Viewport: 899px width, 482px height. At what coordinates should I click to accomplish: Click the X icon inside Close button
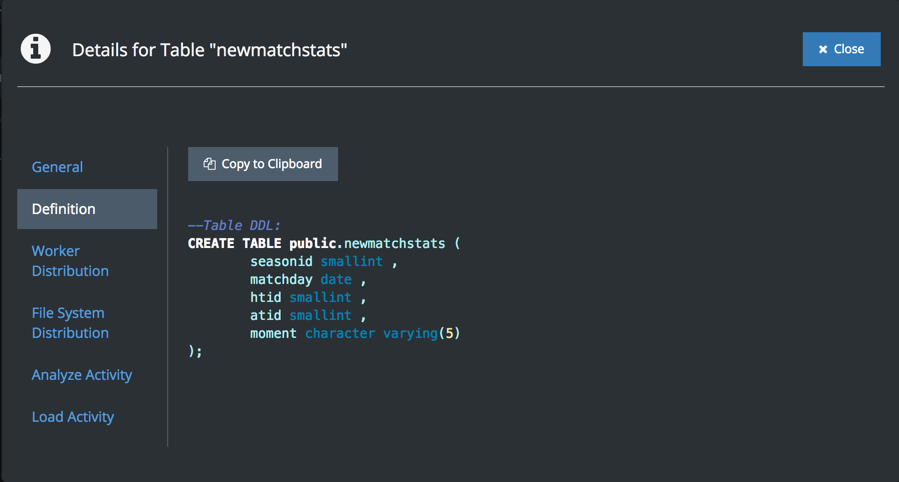pos(823,49)
